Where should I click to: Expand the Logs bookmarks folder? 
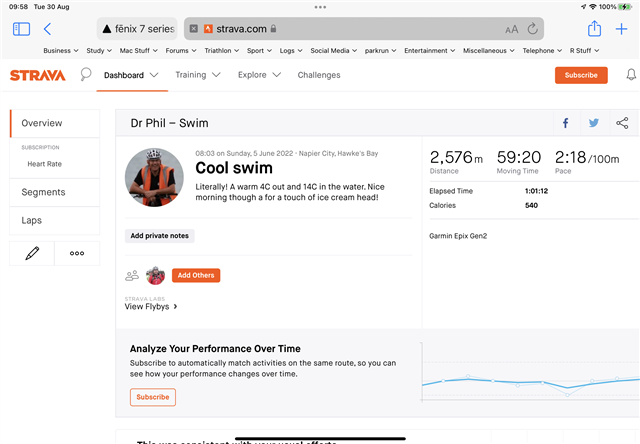coord(291,51)
